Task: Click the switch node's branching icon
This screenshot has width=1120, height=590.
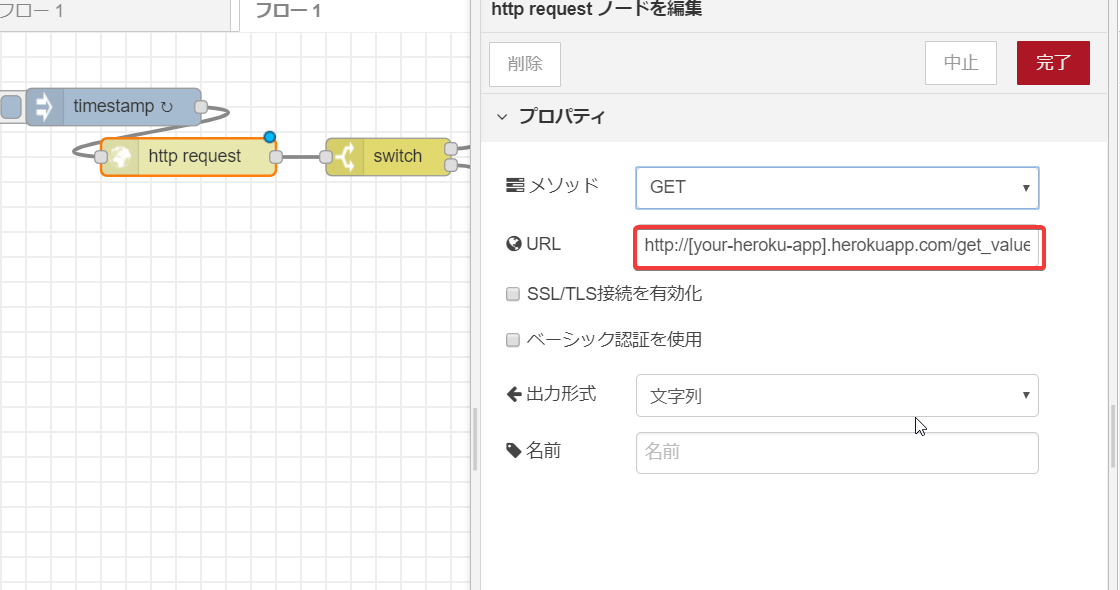Action: [344, 157]
